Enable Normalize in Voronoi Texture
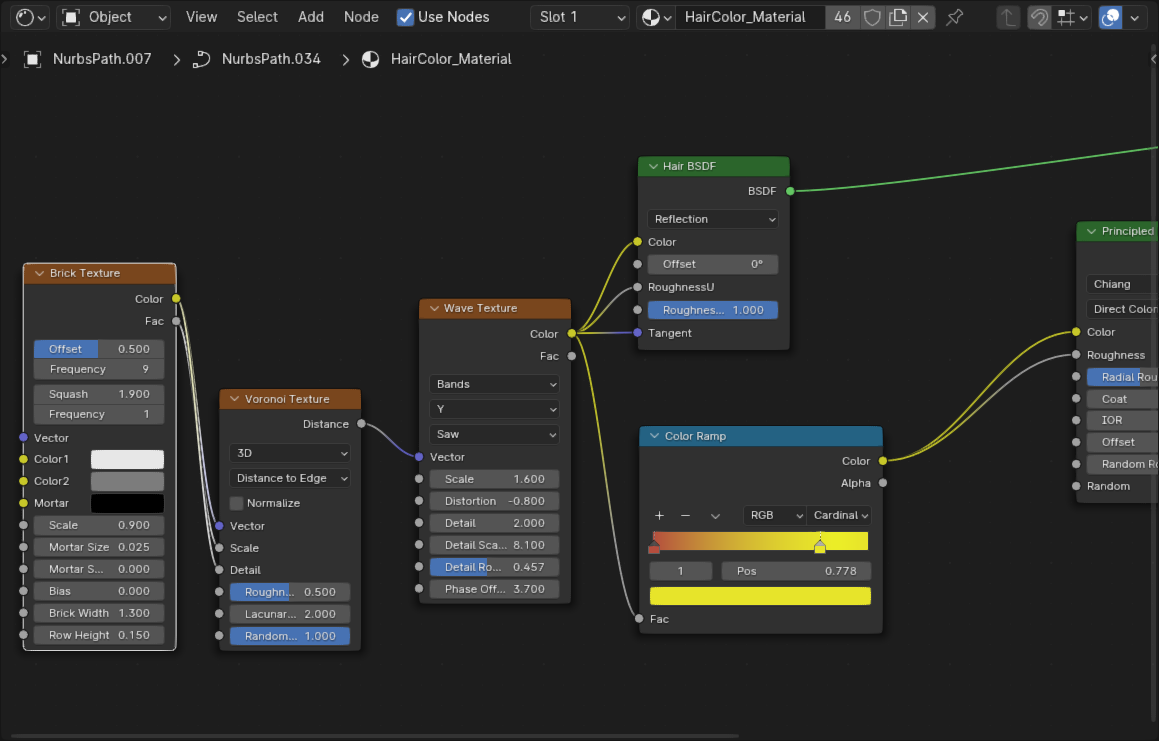The image size is (1159, 741). 237,503
